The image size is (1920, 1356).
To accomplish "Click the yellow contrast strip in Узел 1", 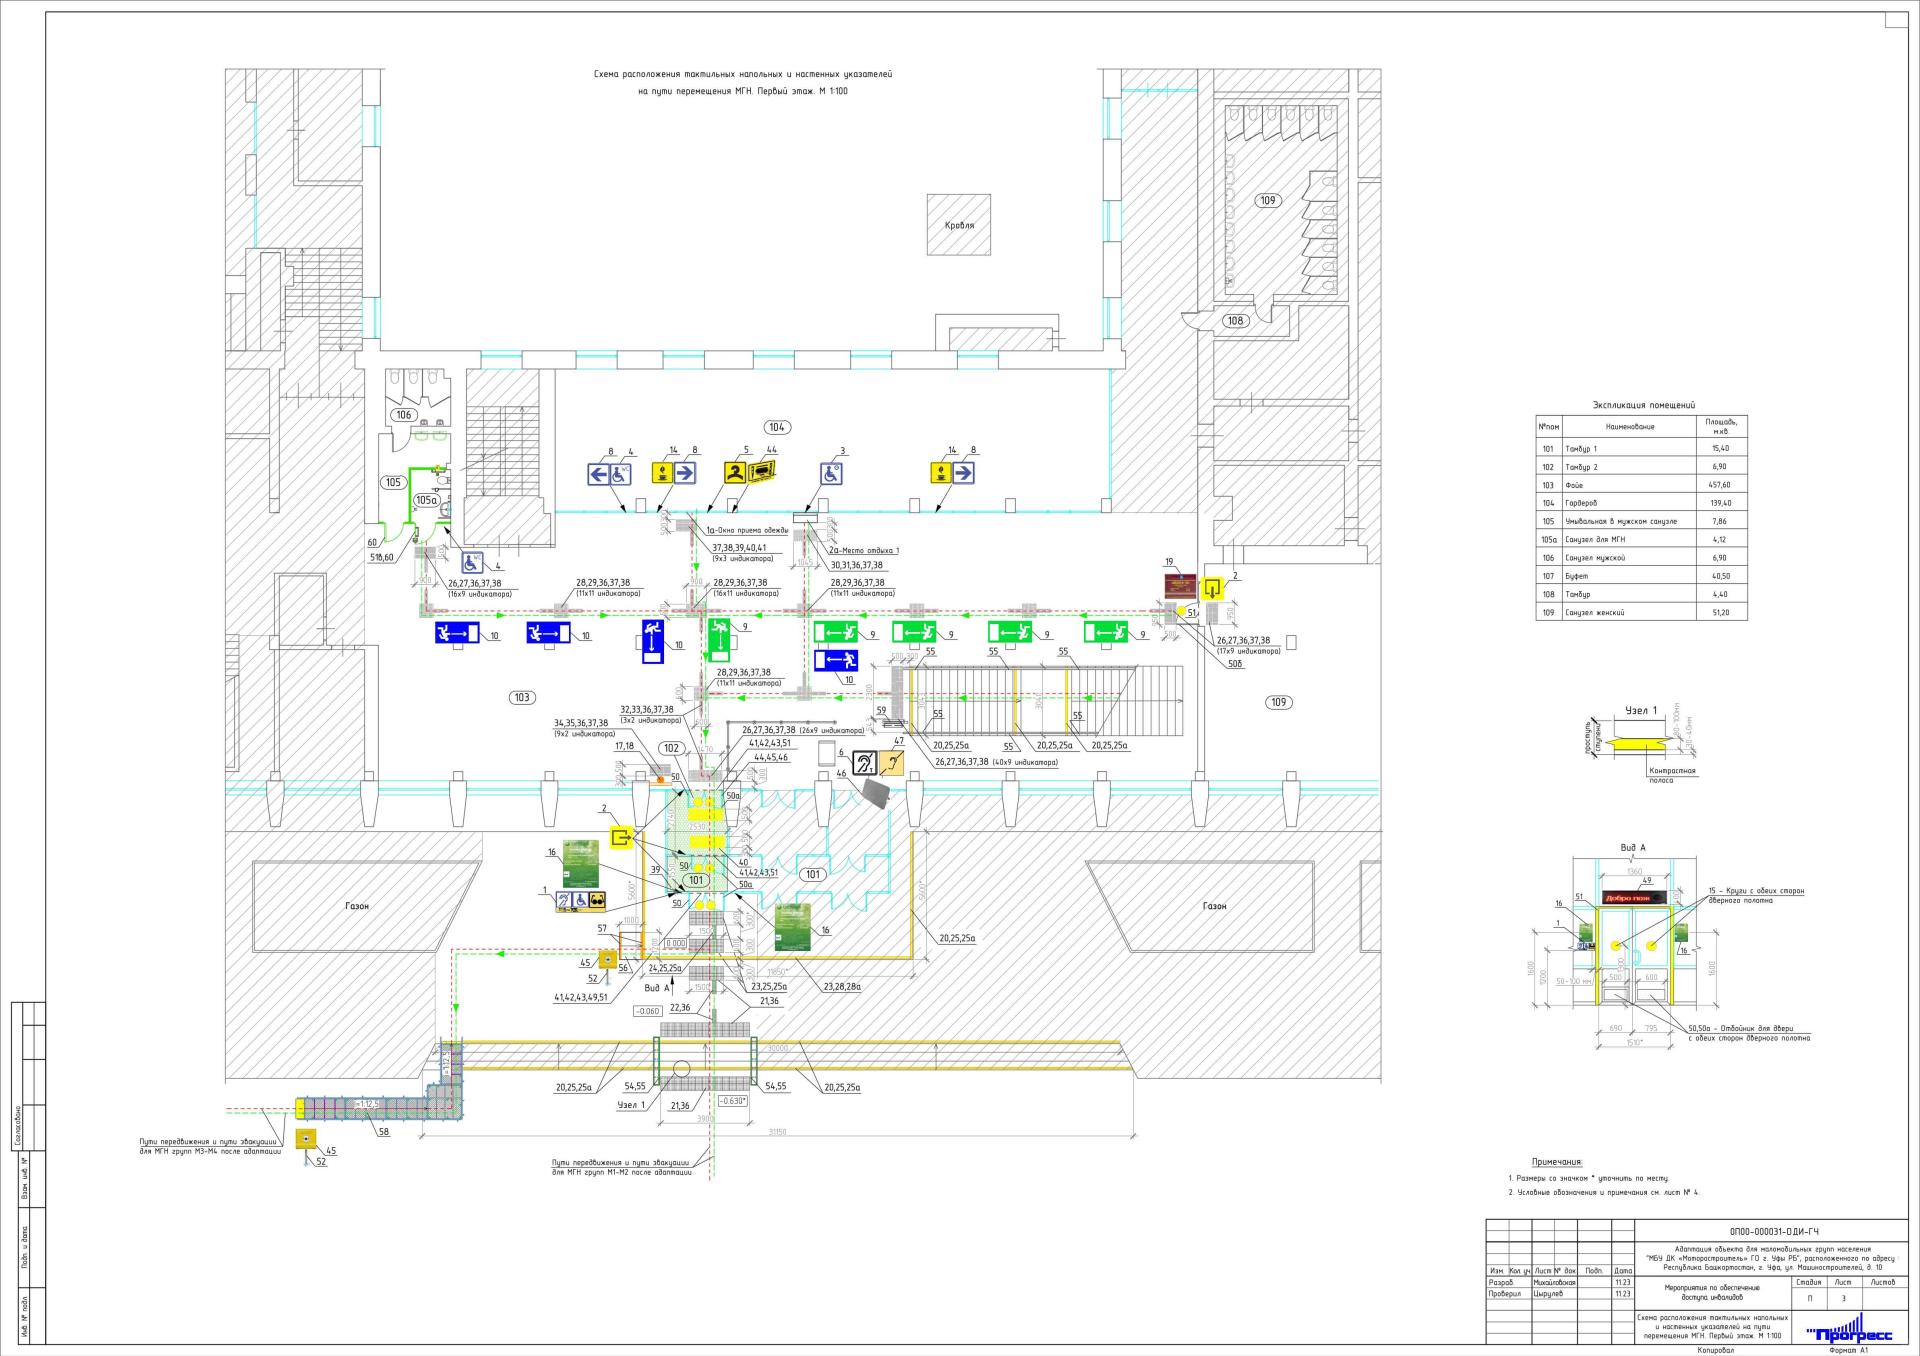I will 1629,745.
